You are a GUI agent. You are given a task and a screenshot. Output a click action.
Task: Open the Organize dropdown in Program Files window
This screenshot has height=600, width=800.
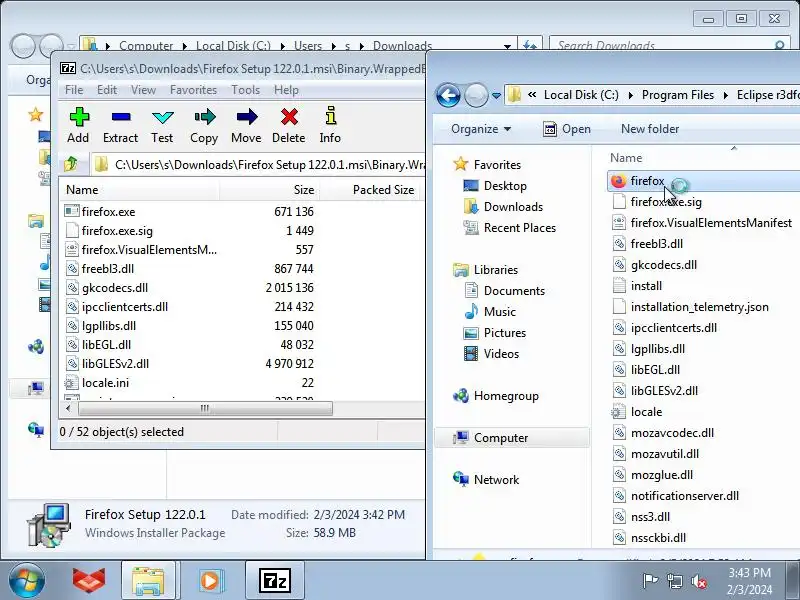tap(481, 129)
